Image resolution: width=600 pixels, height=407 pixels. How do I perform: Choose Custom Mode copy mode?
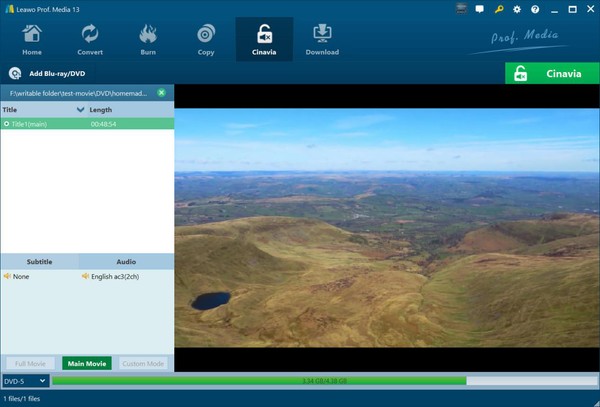[143, 363]
